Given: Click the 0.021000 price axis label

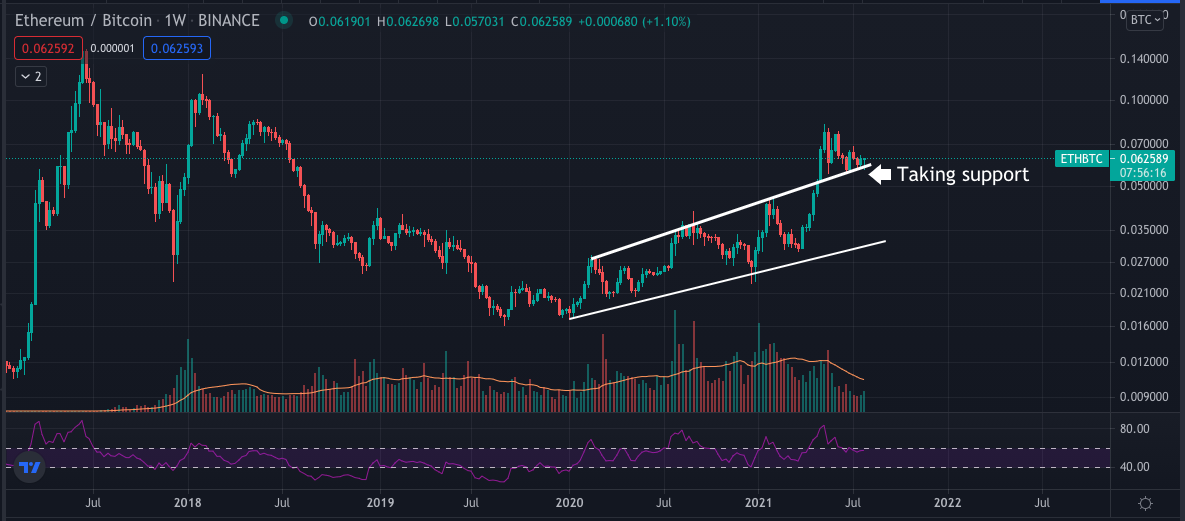Looking at the screenshot, I should pos(1144,293).
